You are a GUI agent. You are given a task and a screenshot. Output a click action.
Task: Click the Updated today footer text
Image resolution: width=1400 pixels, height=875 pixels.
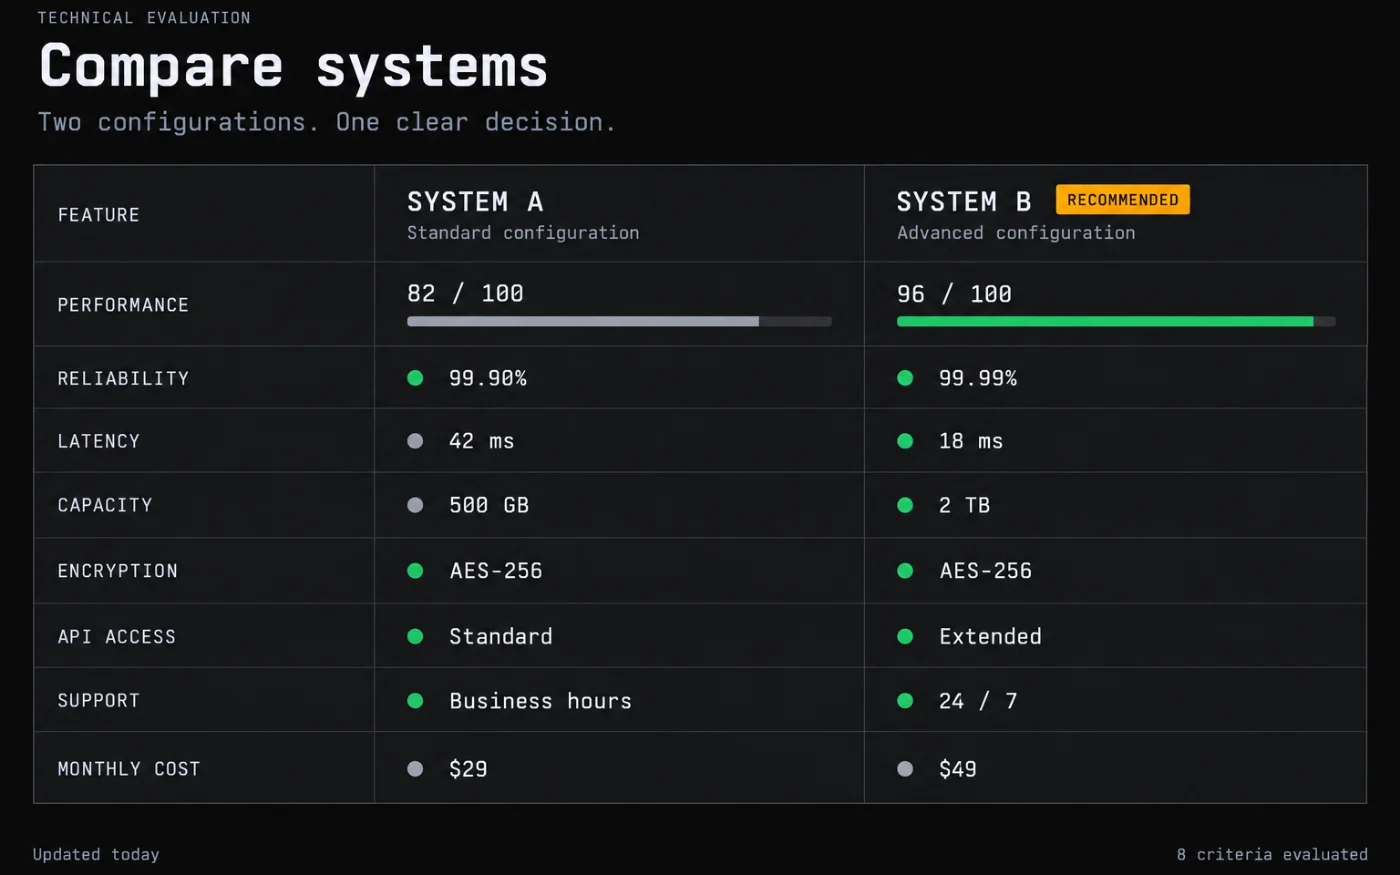(x=96, y=854)
